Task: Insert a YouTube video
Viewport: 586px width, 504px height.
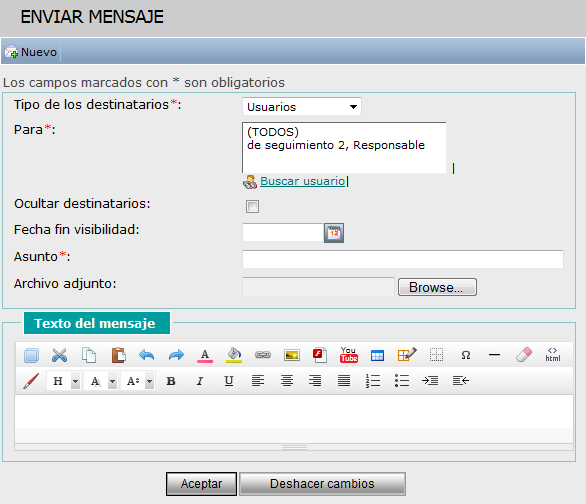Action: coord(349,355)
